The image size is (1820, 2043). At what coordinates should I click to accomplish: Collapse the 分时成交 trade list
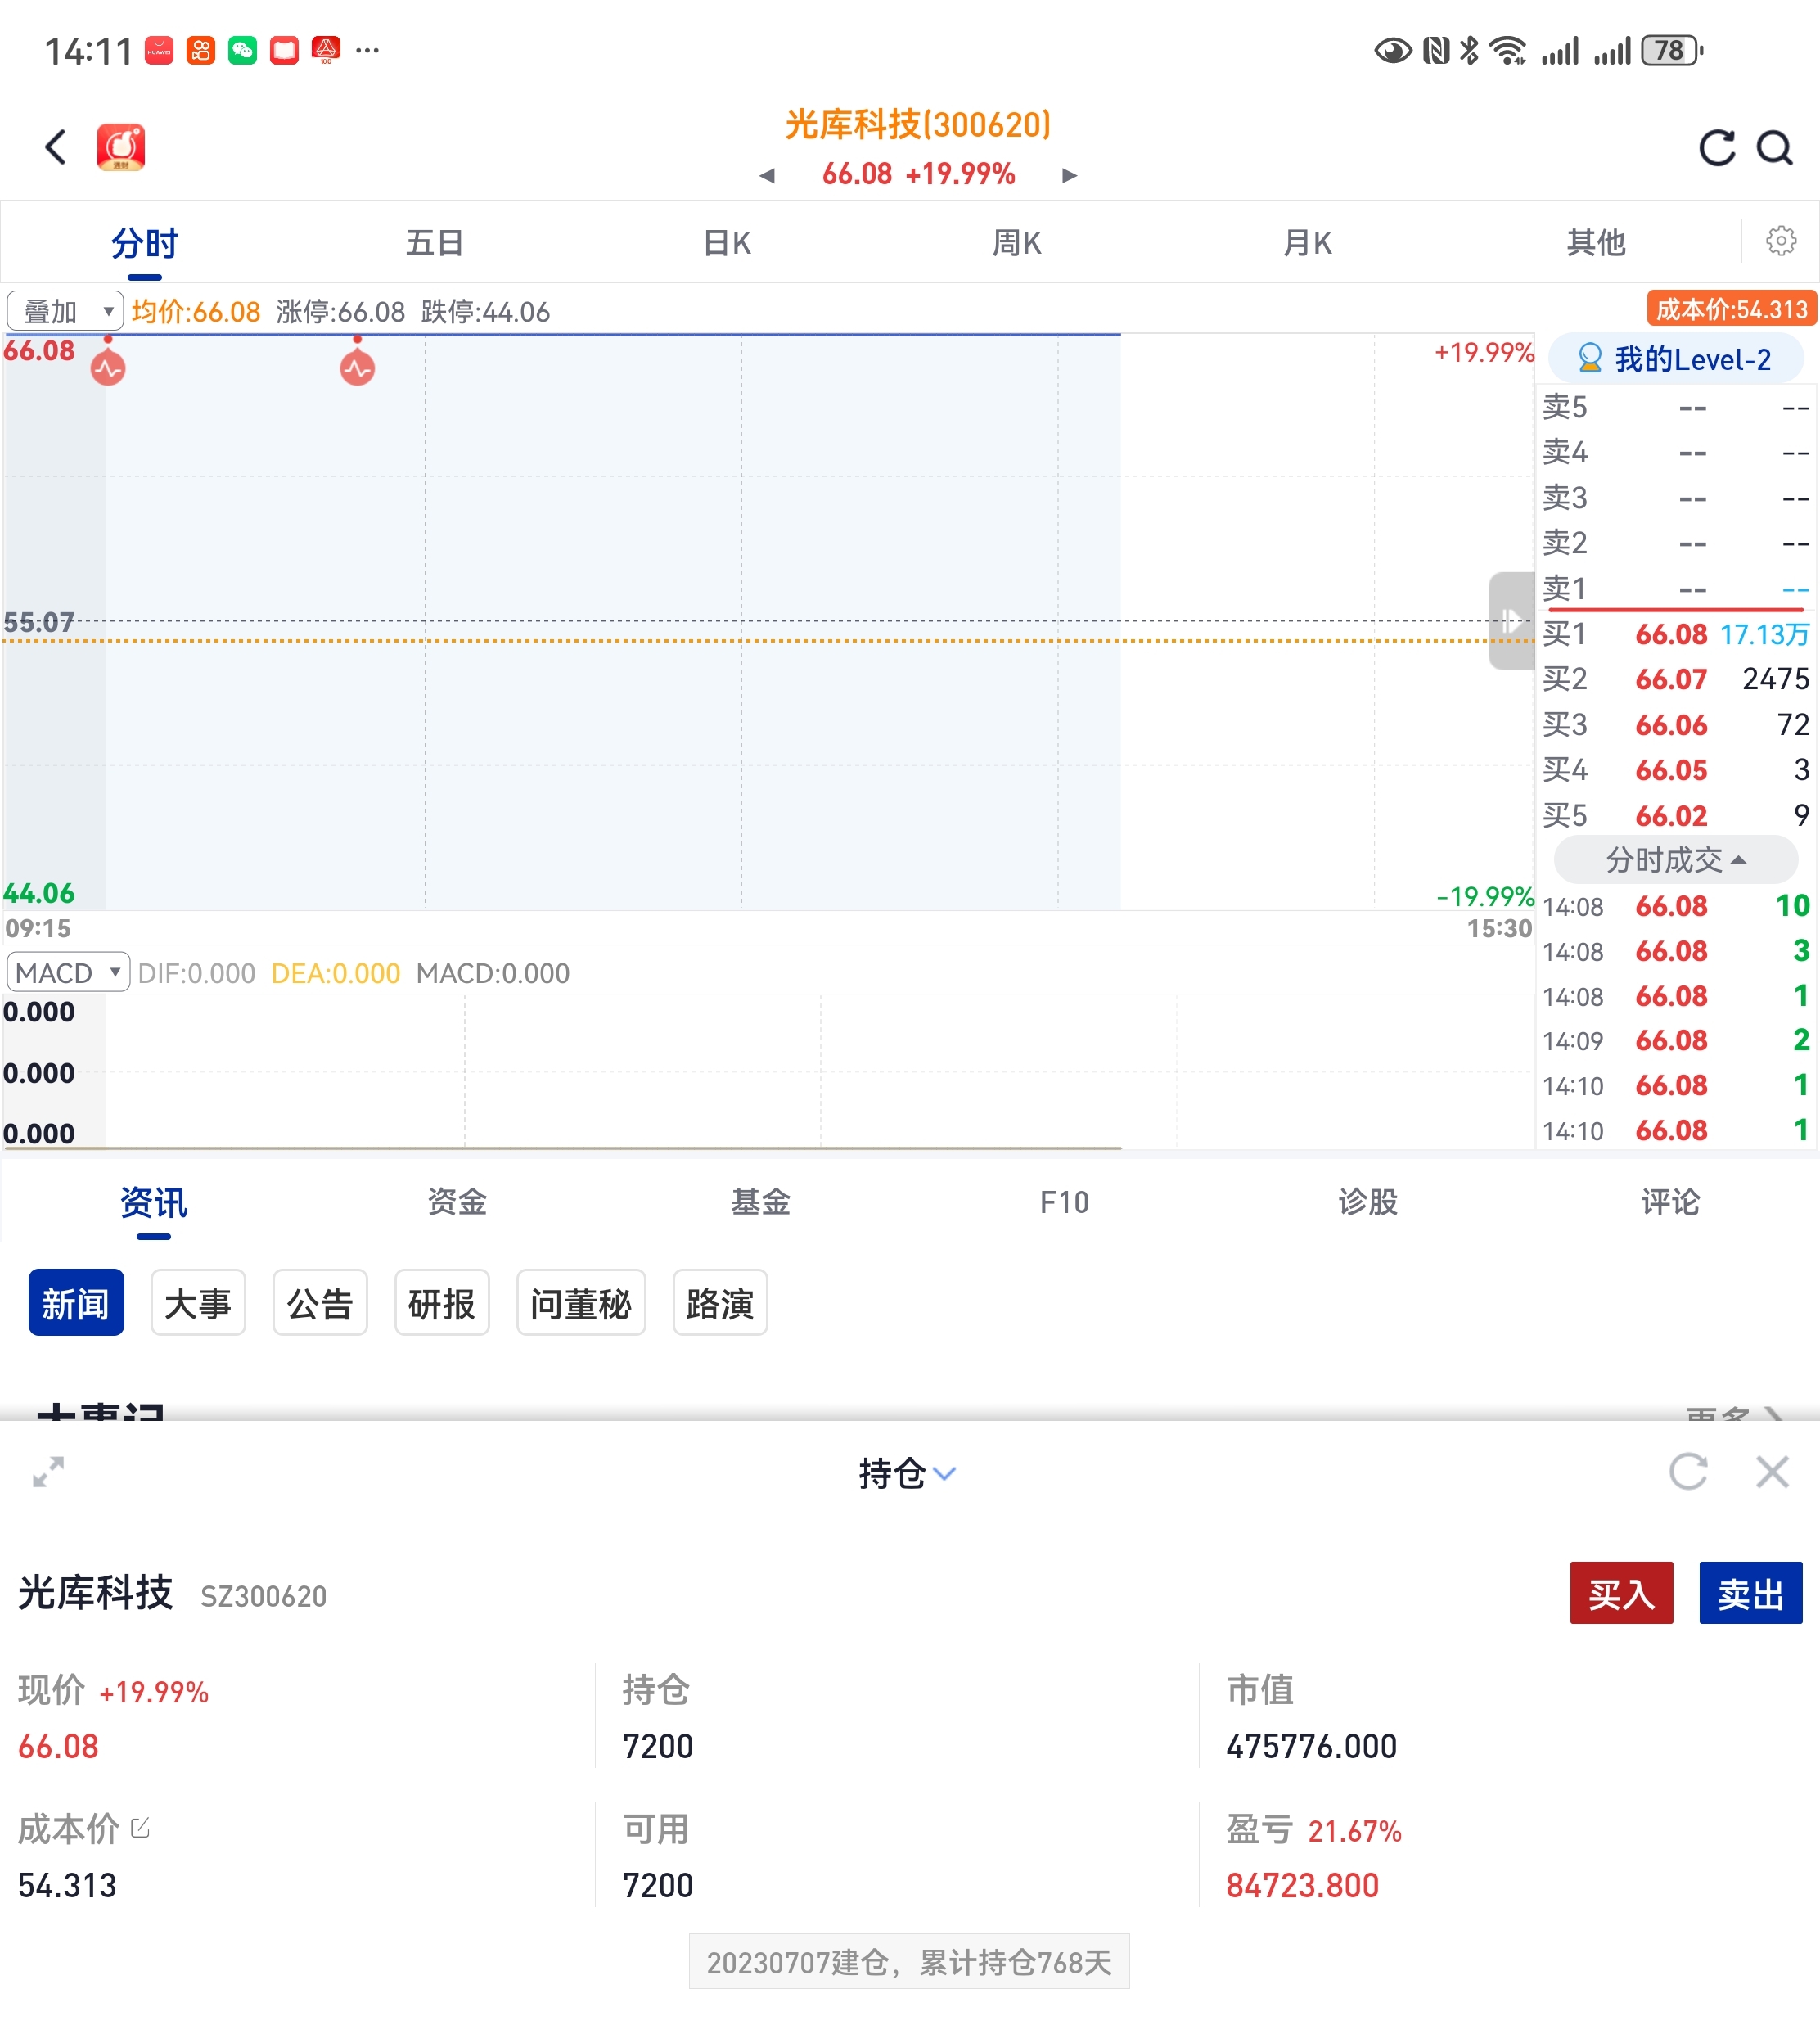(x=1676, y=859)
